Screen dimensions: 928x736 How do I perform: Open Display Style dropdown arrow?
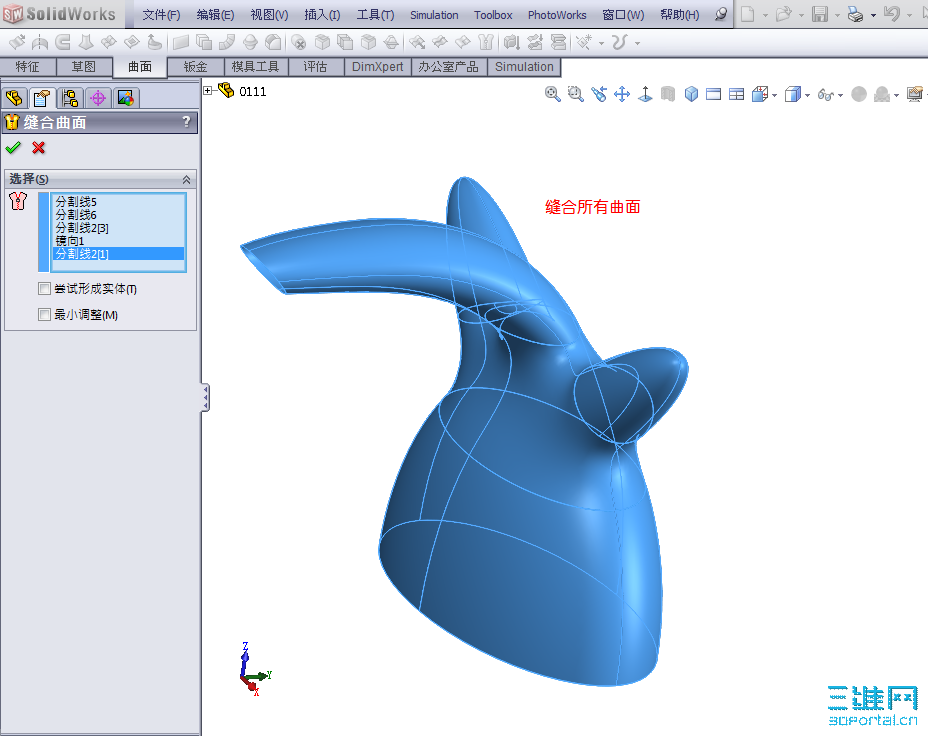pyautogui.click(x=807, y=95)
